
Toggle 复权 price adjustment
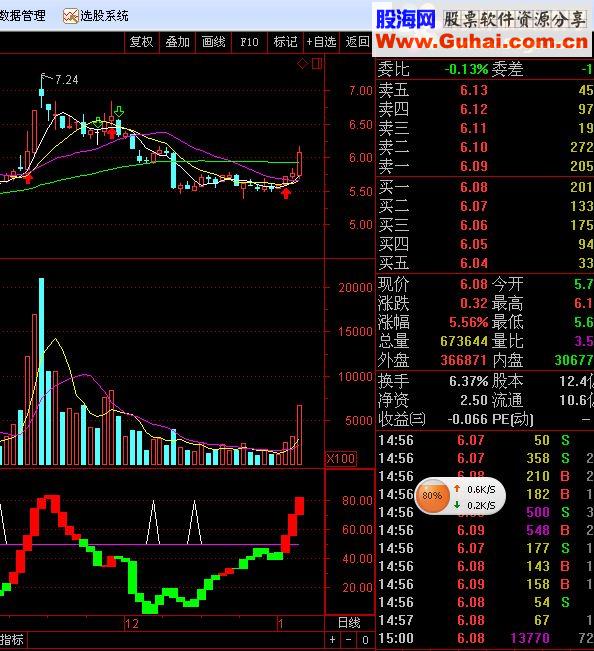tap(142, 42)
